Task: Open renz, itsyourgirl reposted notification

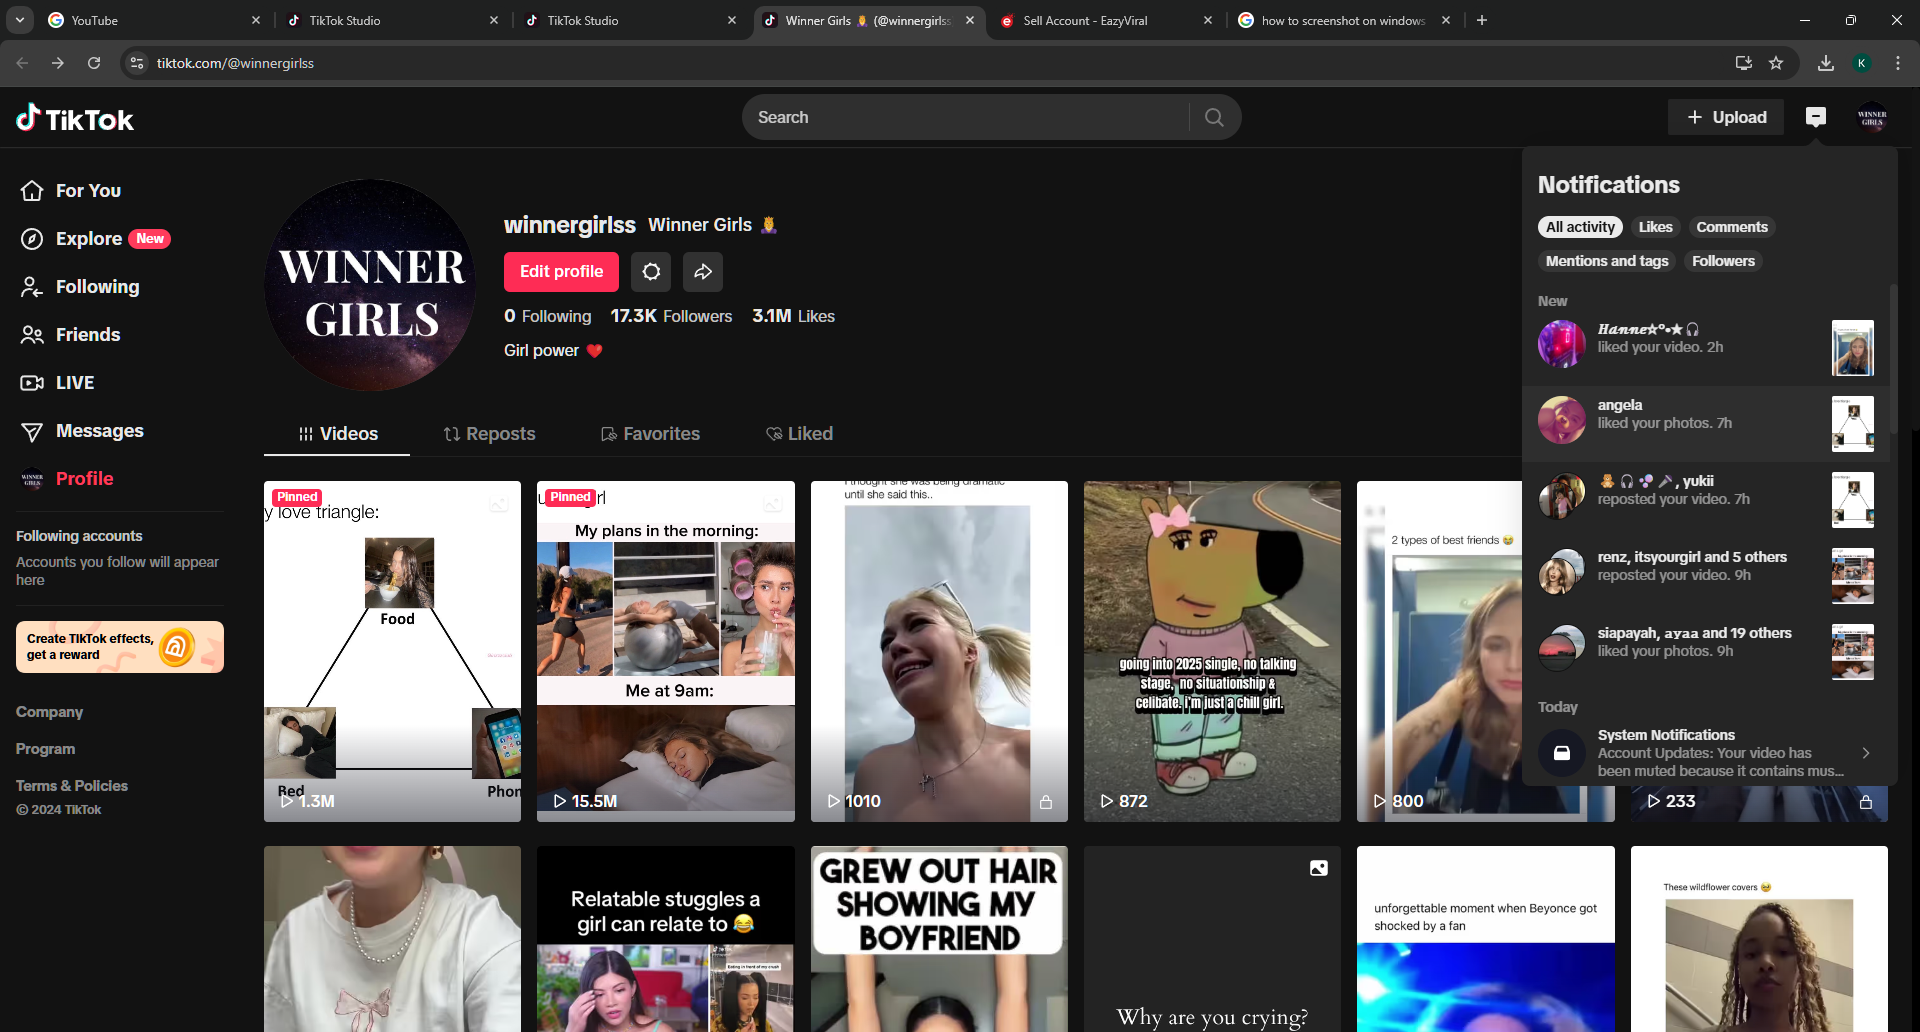Action: (x=1705, y=576)
